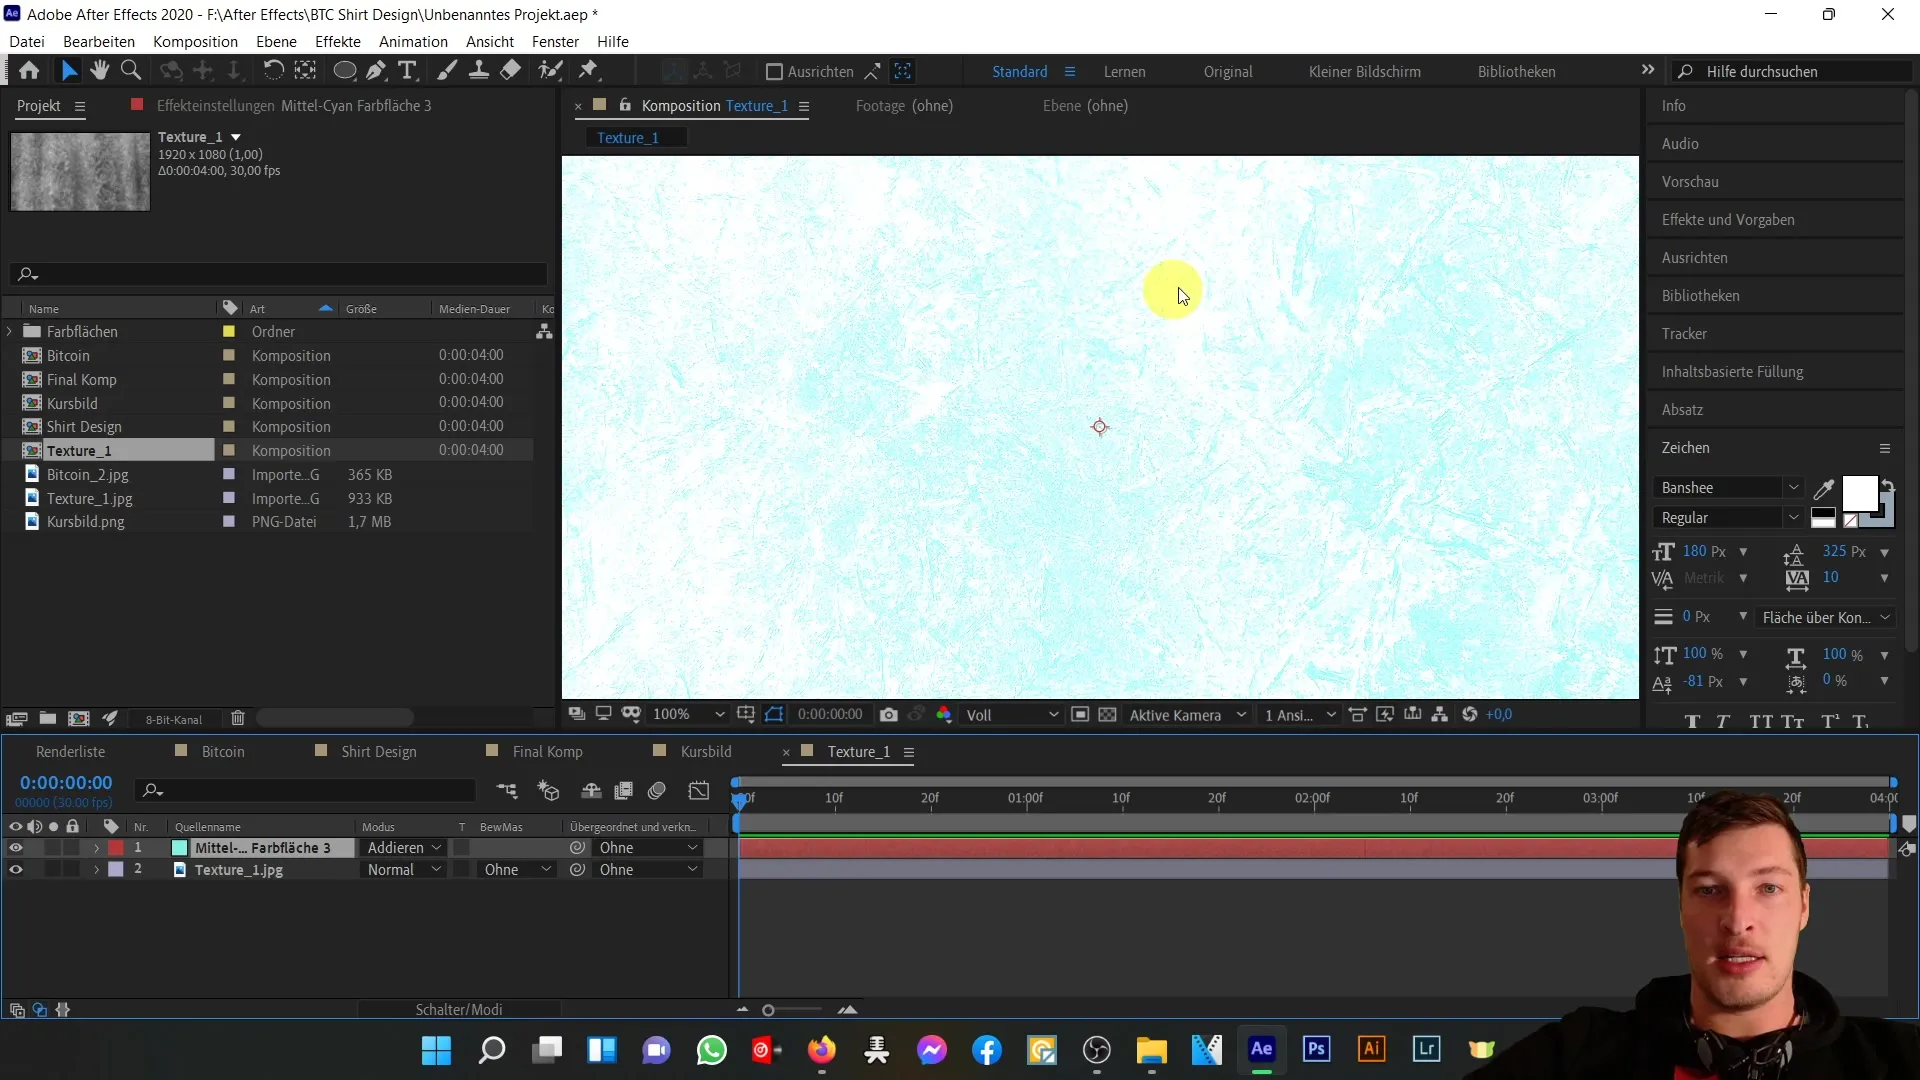Click the 8-Bit-Kanal color depth button

(174, 720)
